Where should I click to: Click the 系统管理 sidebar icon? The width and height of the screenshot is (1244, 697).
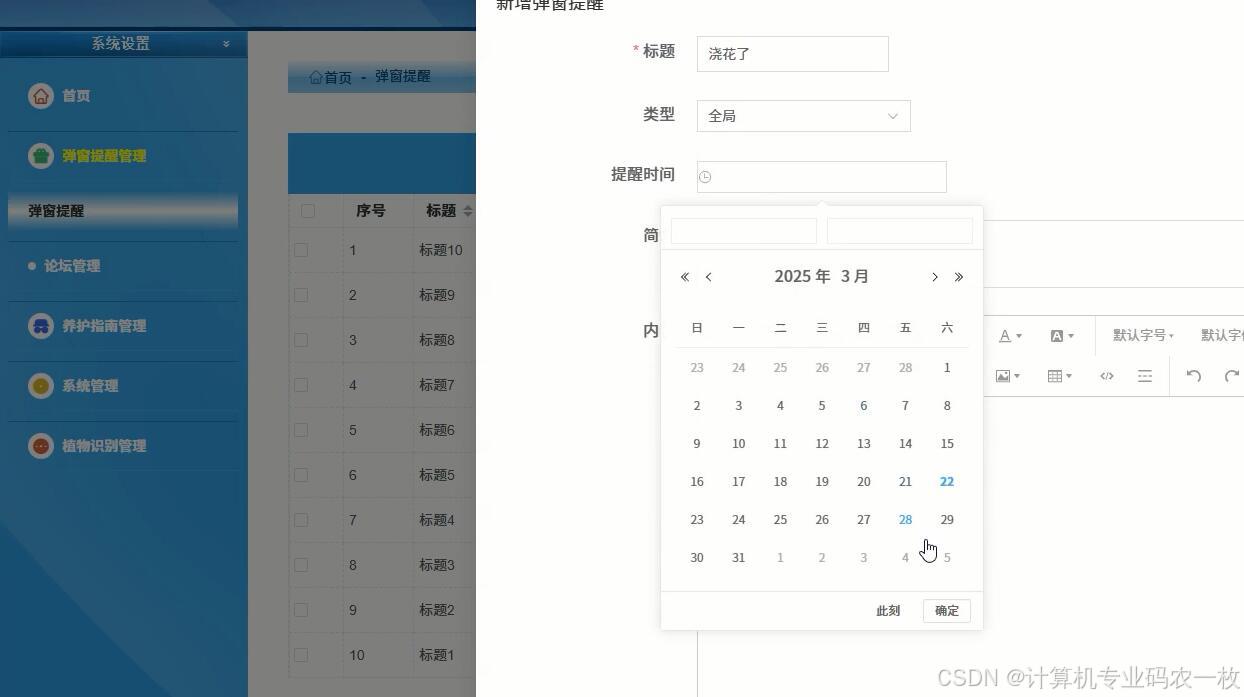40,386
